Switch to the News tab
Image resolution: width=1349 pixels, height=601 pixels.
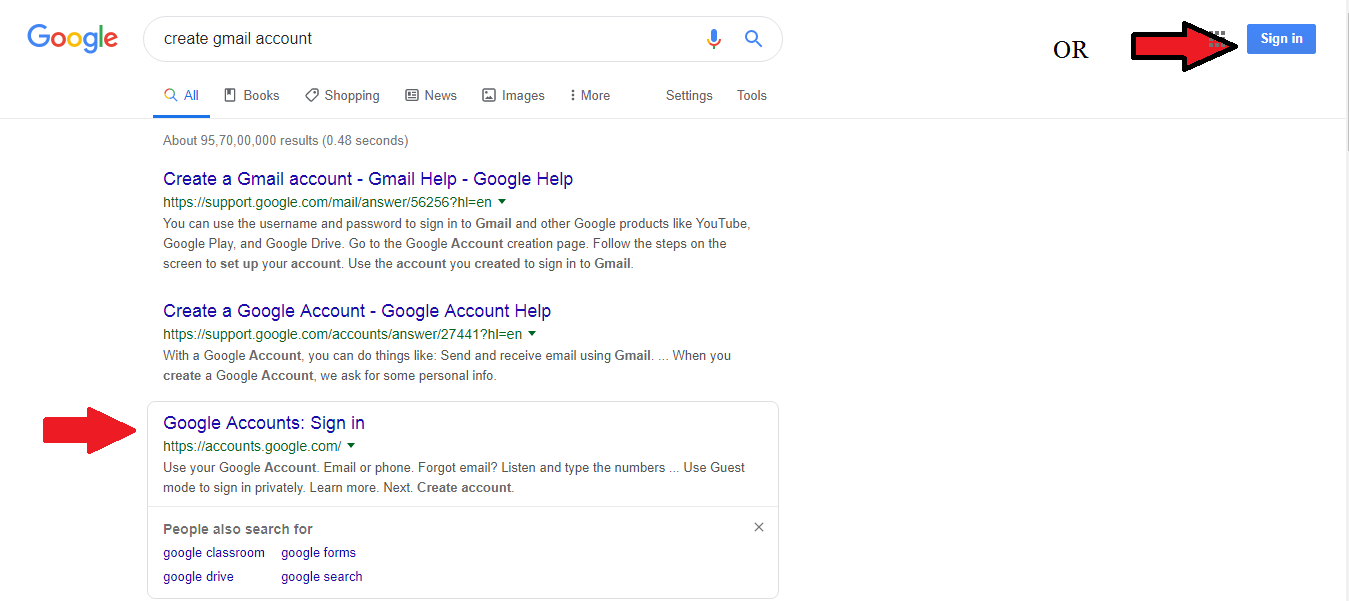(431, 96)
